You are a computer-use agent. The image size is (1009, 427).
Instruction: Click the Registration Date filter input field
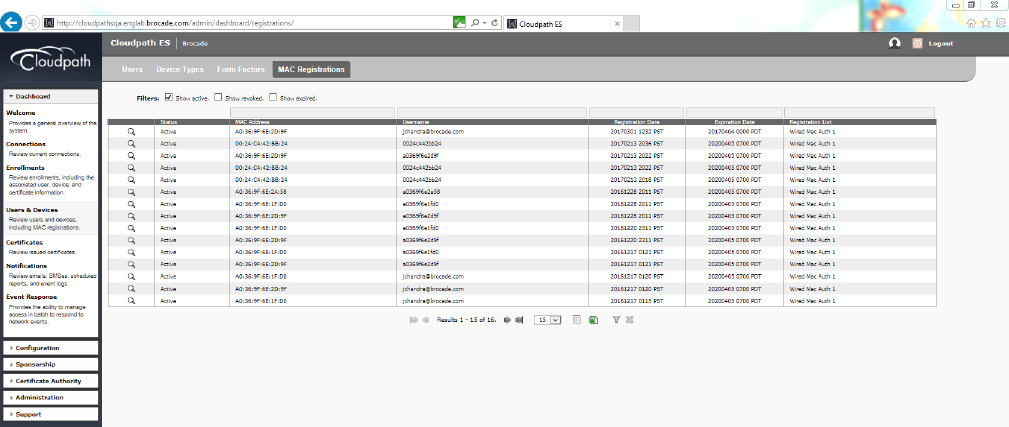636,113
